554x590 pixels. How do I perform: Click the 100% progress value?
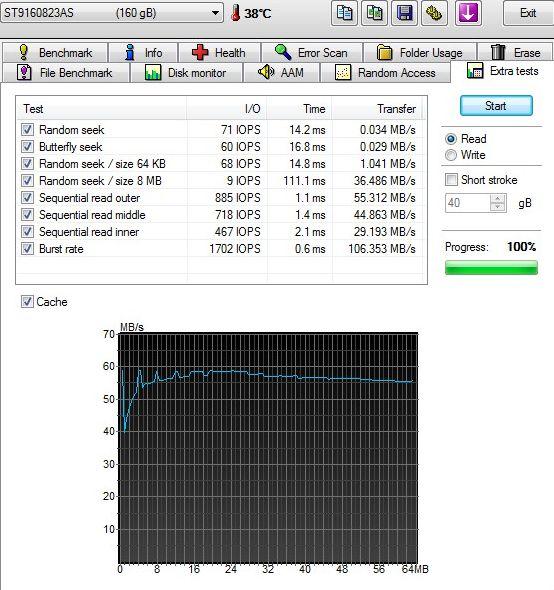pos(522,247)
